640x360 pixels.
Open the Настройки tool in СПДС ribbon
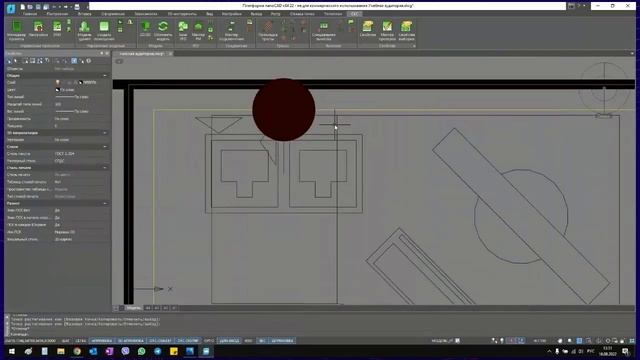(38, 29)
